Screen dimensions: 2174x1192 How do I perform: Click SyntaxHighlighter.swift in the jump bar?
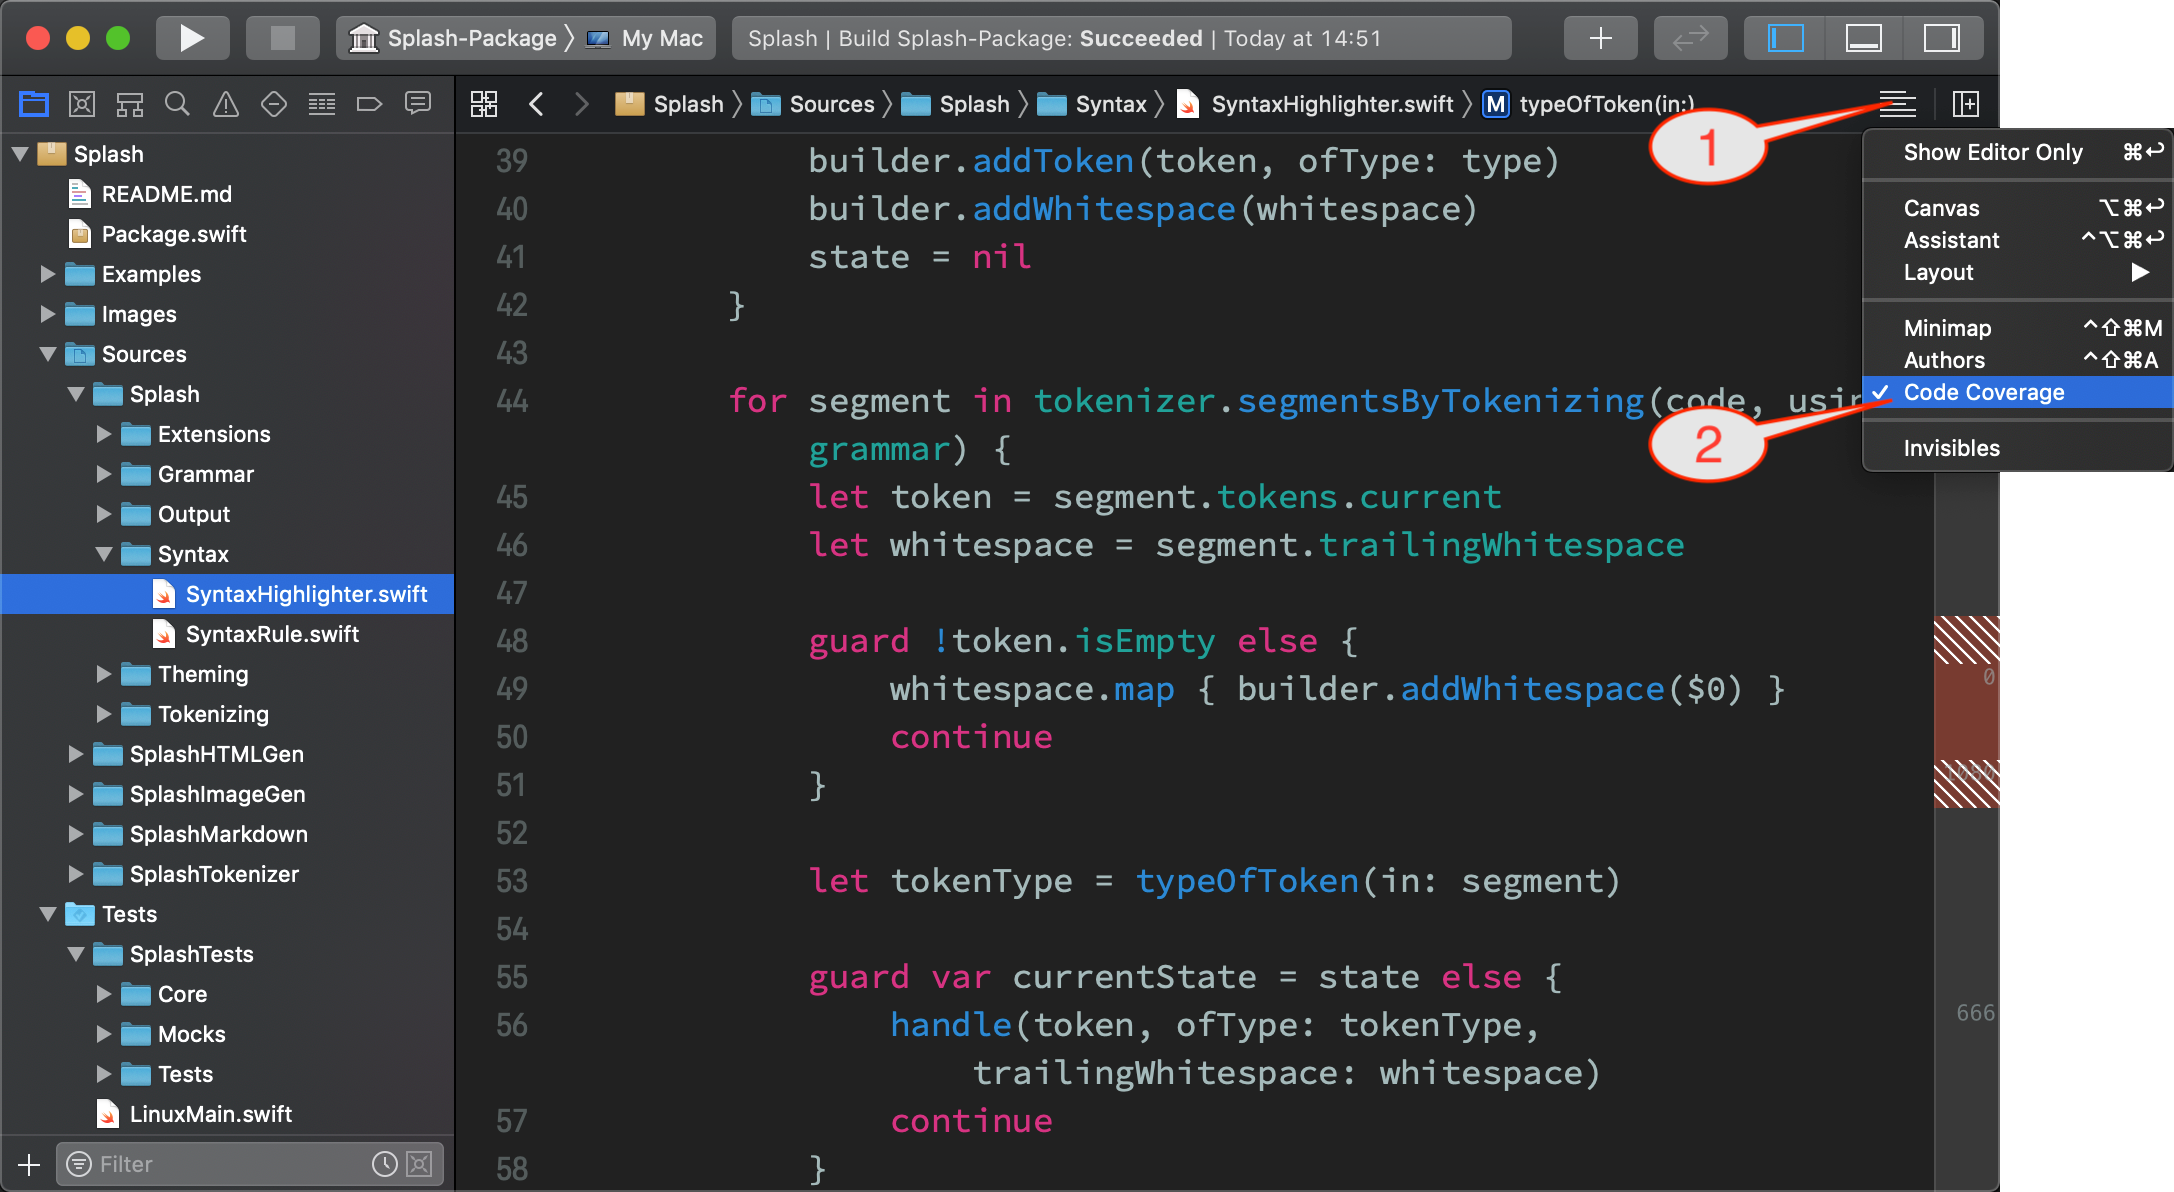pos(1315,104)
